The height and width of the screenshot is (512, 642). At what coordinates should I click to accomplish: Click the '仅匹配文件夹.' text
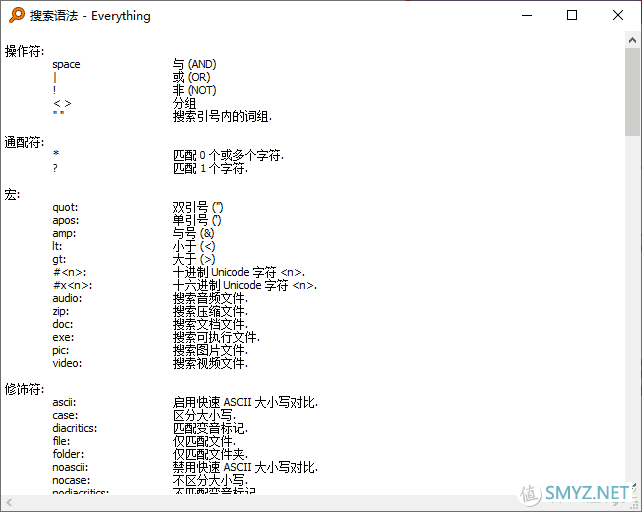(210, 454)
